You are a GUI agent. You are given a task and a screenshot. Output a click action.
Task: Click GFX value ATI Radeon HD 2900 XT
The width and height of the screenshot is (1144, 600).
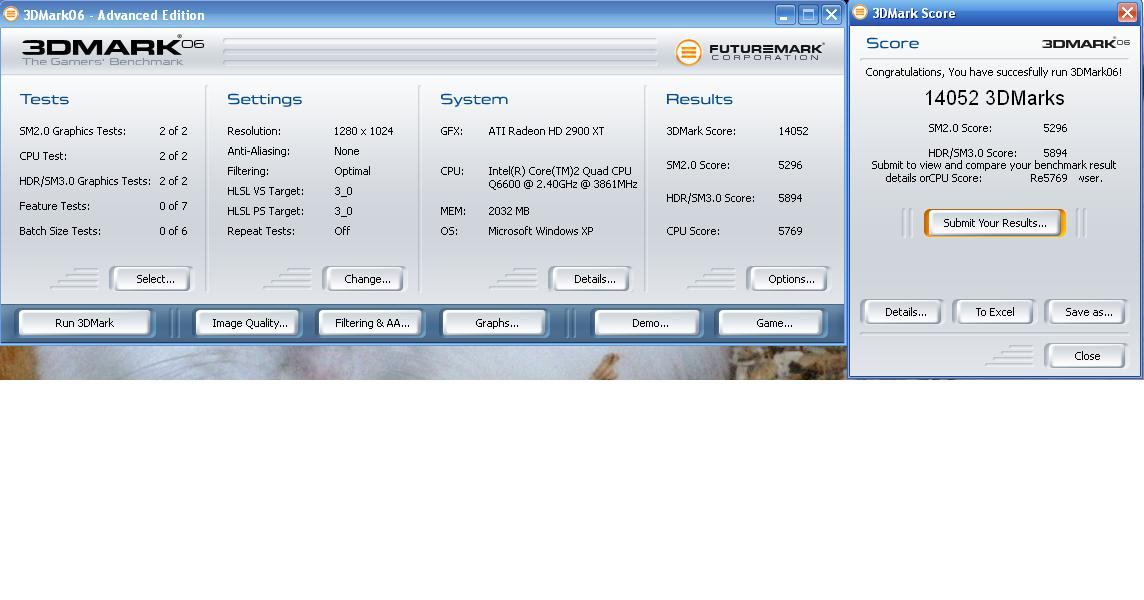tap(546, 131)
